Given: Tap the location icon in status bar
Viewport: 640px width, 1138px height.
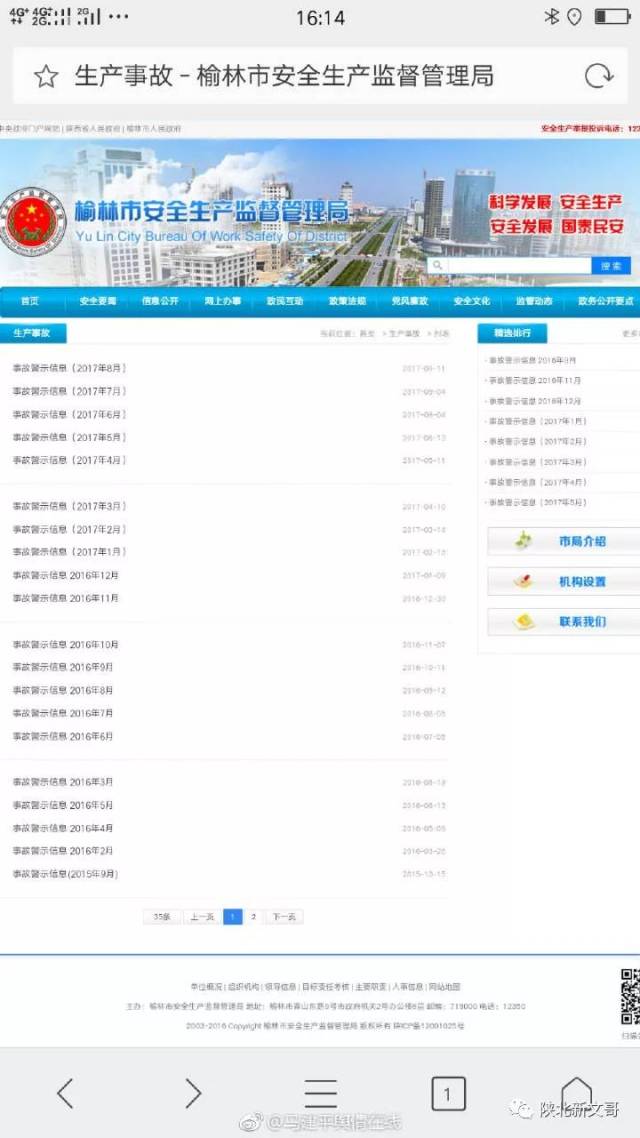Looking at the screenshot, I should tap(574, 17).
